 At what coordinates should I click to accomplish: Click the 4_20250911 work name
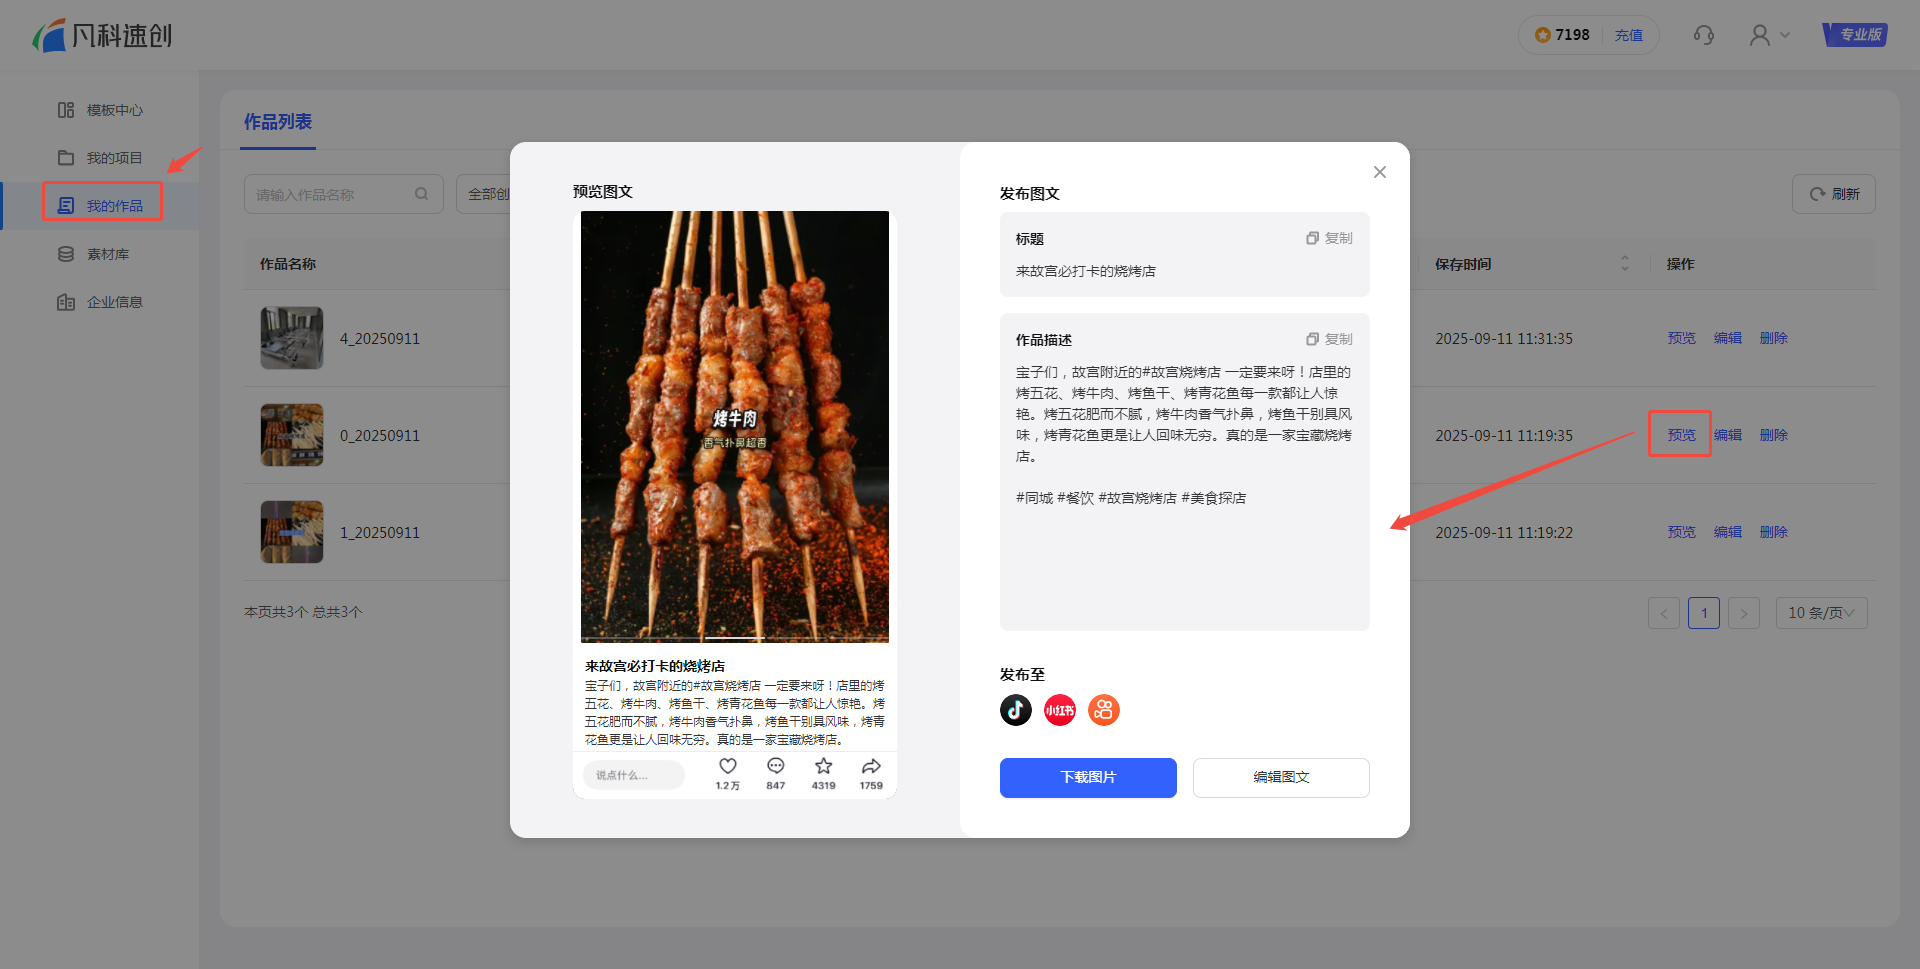click(x=380, y=339)
